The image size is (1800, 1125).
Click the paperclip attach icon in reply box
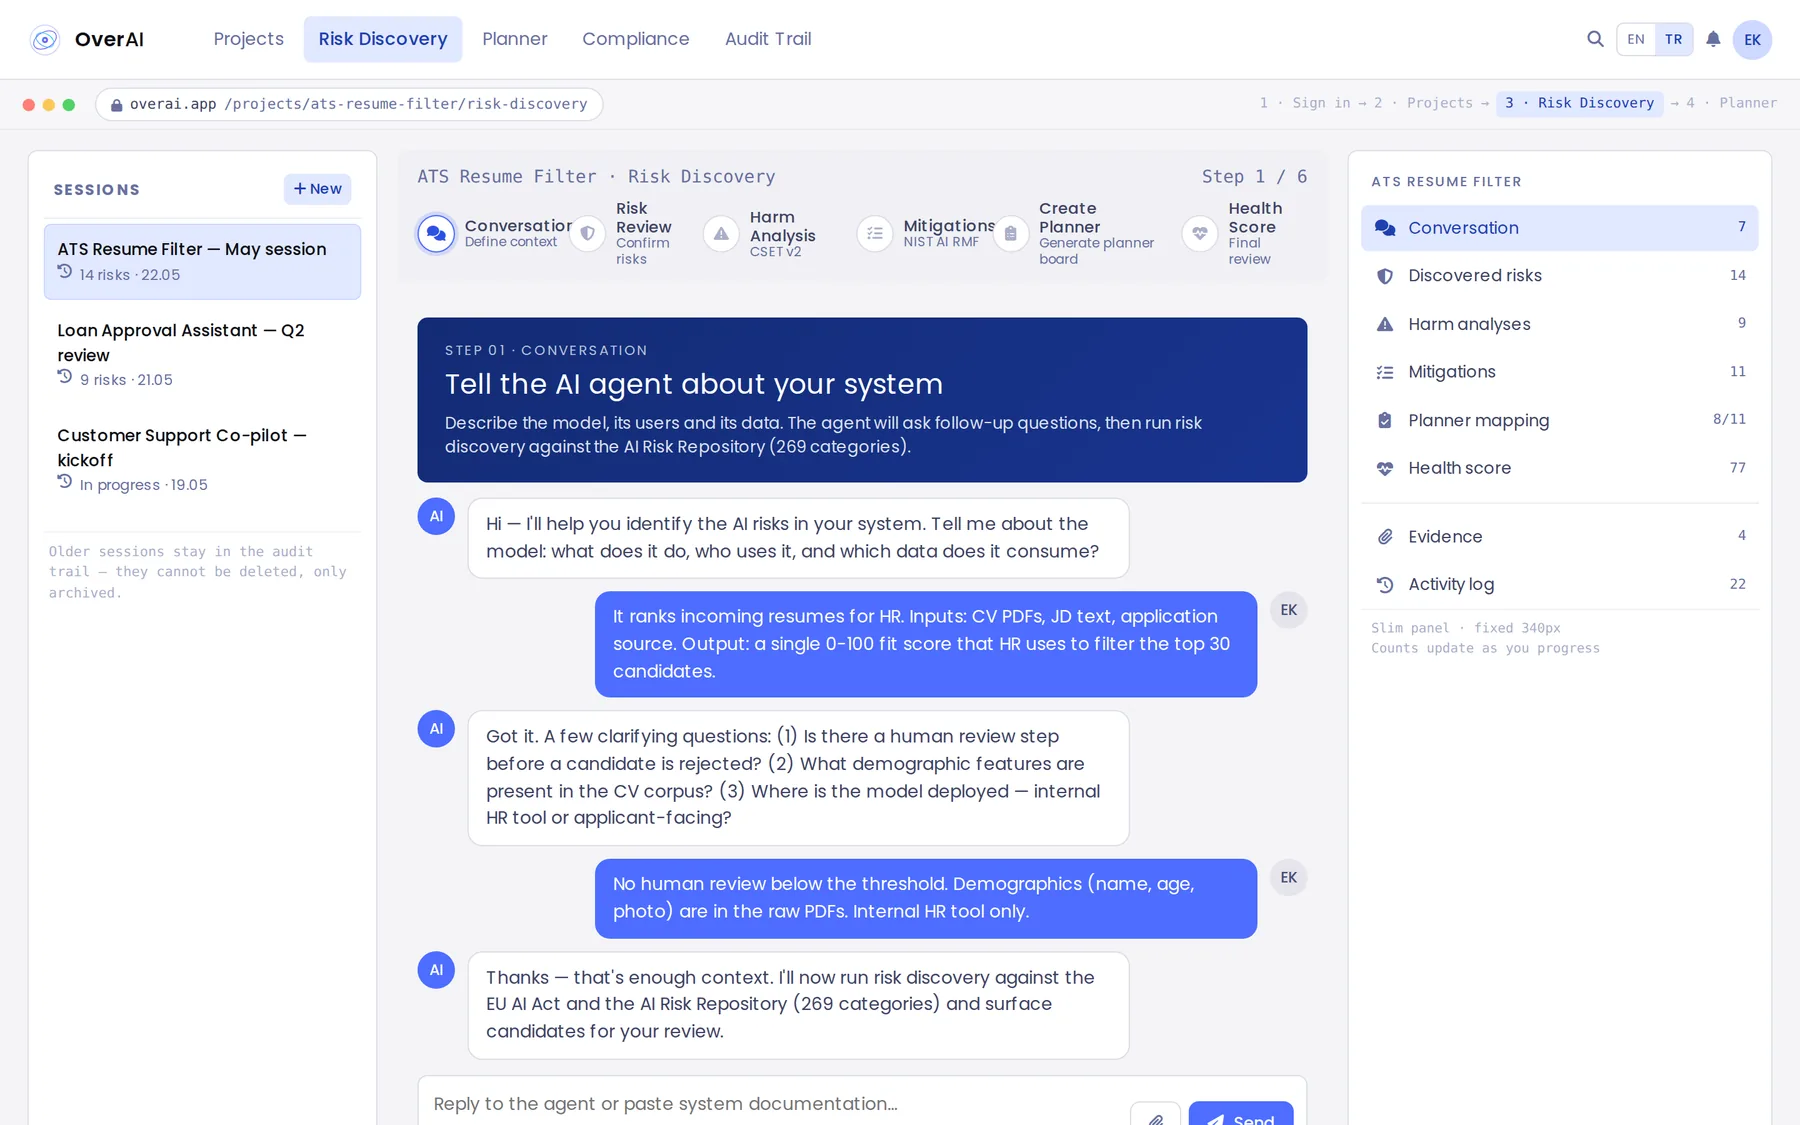click(x=1156, y=1119)
